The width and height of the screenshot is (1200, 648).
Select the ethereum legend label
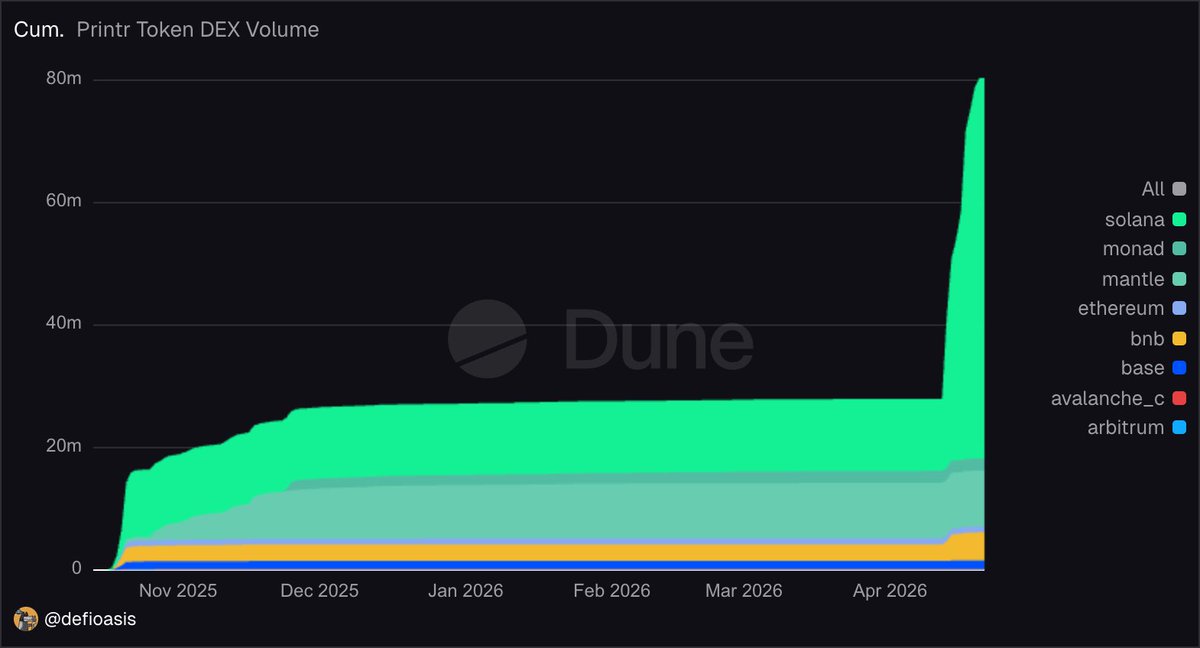tap(1121, 308)
